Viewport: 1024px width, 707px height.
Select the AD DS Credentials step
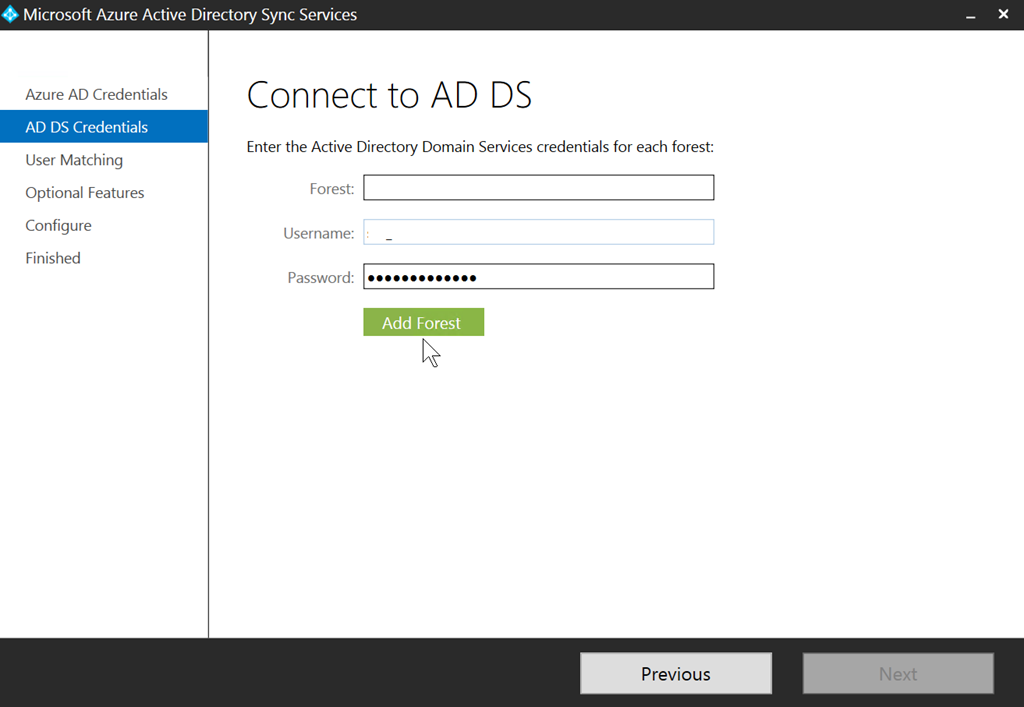click(87, 127)
